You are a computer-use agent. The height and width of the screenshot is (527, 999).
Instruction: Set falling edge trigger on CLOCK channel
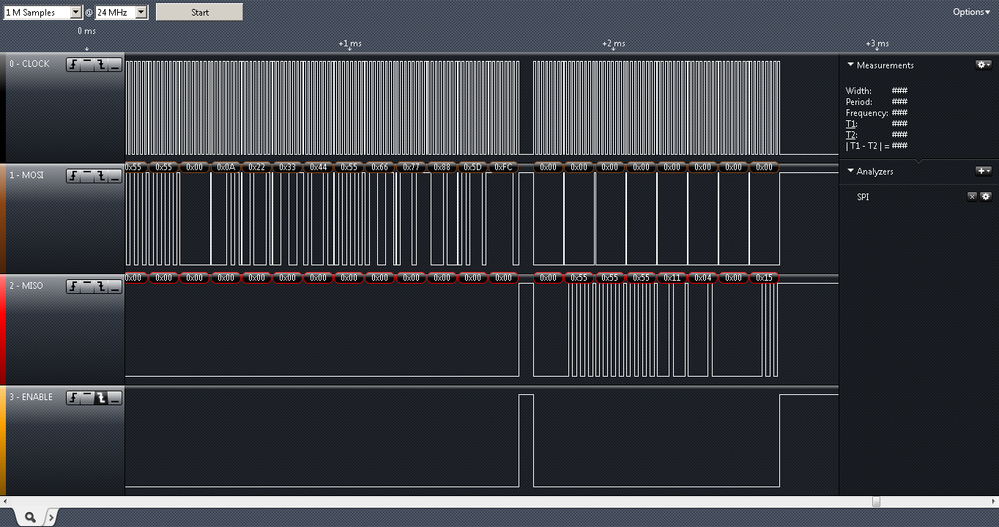pos(101,64)
